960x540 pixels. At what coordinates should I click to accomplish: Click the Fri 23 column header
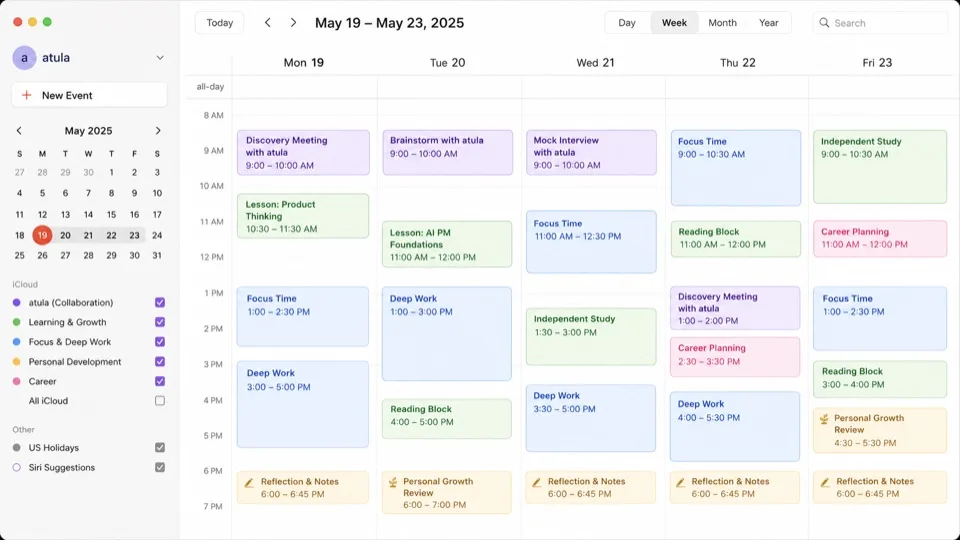click(877, 62)
